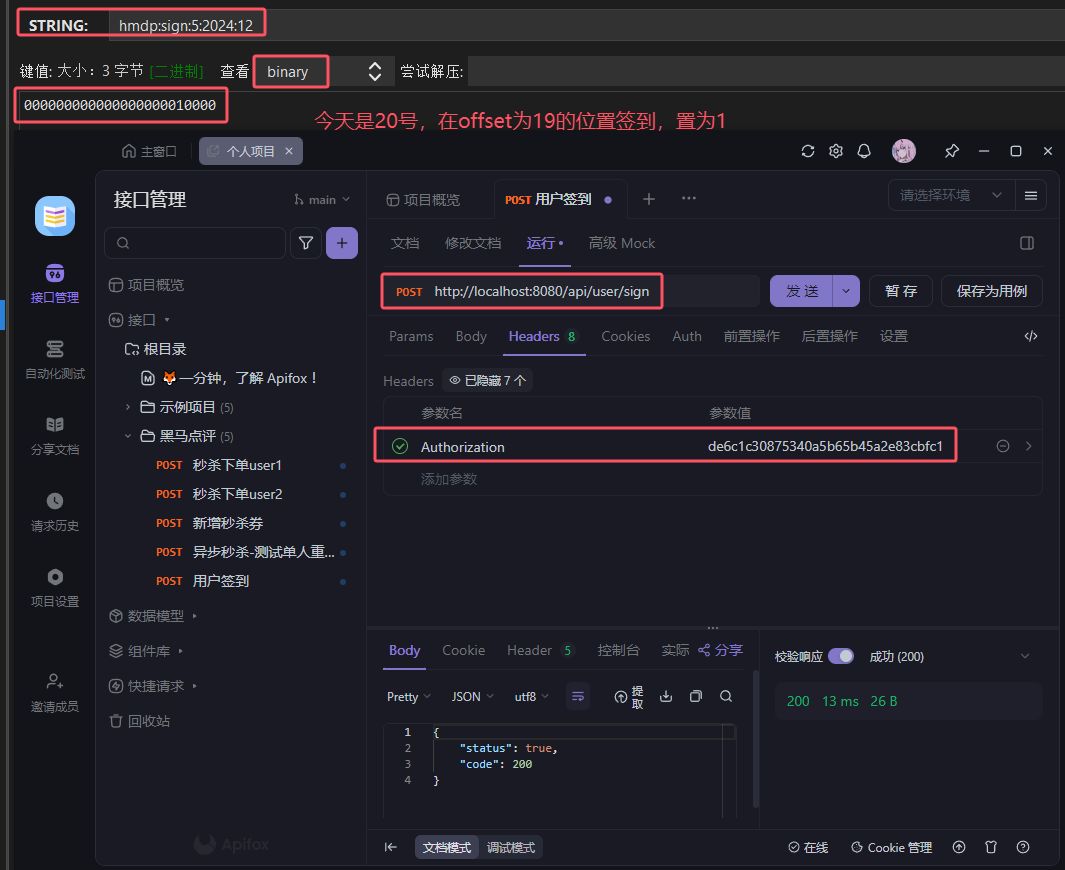Image resolution: width=1065 pixels, height=870 pixels.
Task: Collapse the sidebar with arrow icon
Action: pyautogui.click(x=391, y=847)
